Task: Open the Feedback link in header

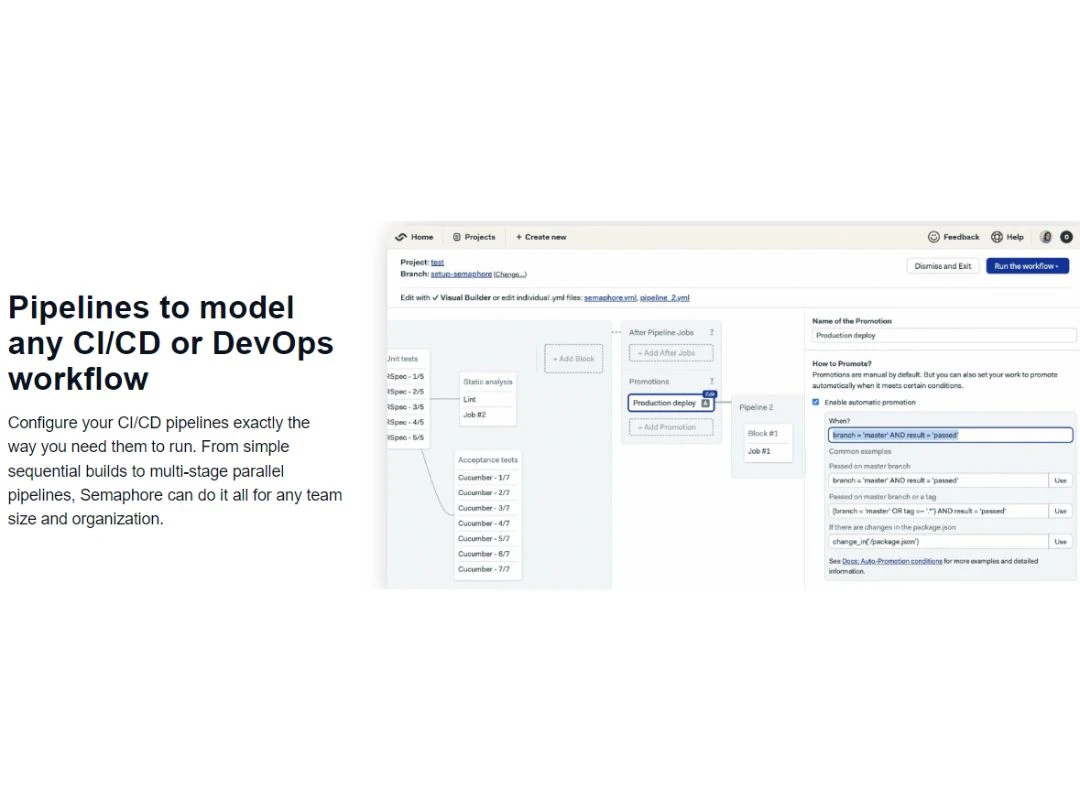Action: click(x=961, y=237)
